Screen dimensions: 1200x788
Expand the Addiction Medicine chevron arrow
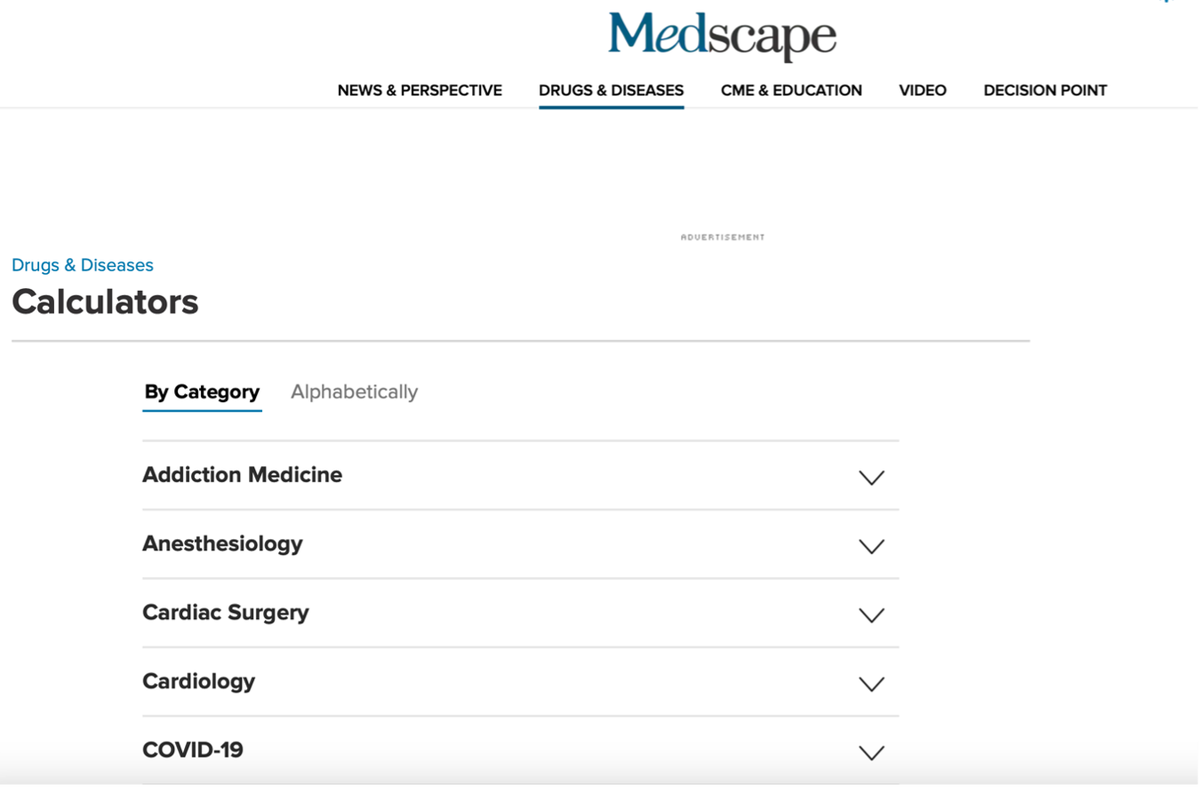tap(871, 478)
